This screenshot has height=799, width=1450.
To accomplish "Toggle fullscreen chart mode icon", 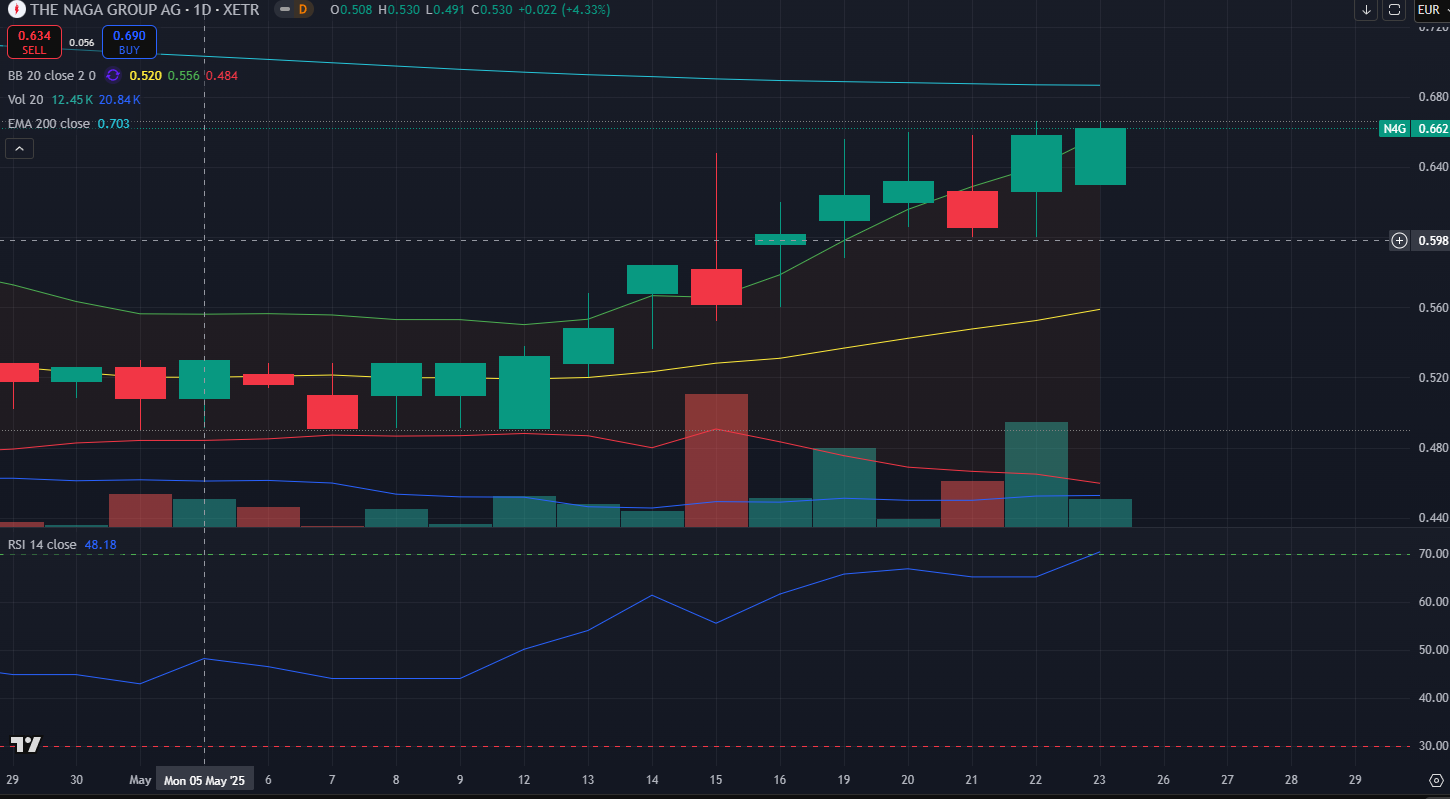I will 1394,10.
